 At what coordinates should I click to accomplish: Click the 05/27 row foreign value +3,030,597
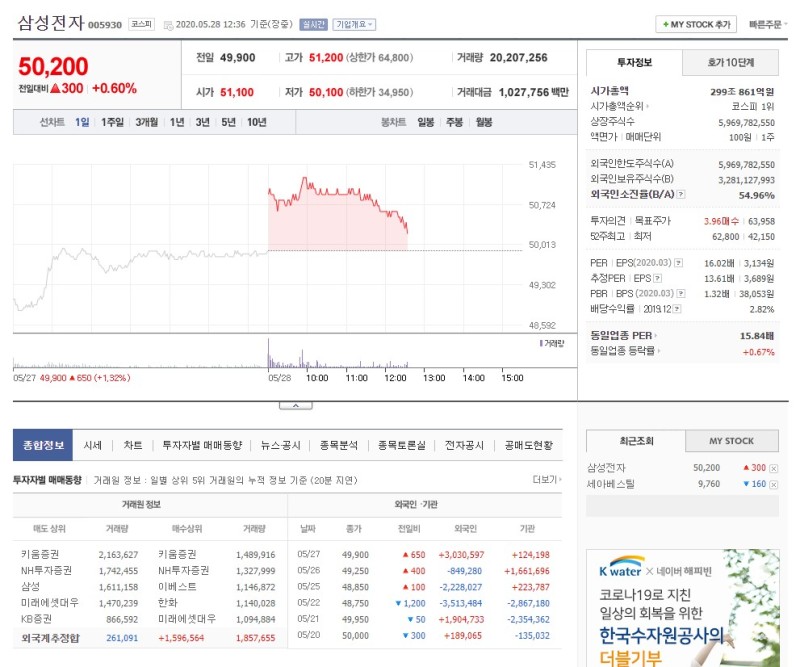click(461, 555)
